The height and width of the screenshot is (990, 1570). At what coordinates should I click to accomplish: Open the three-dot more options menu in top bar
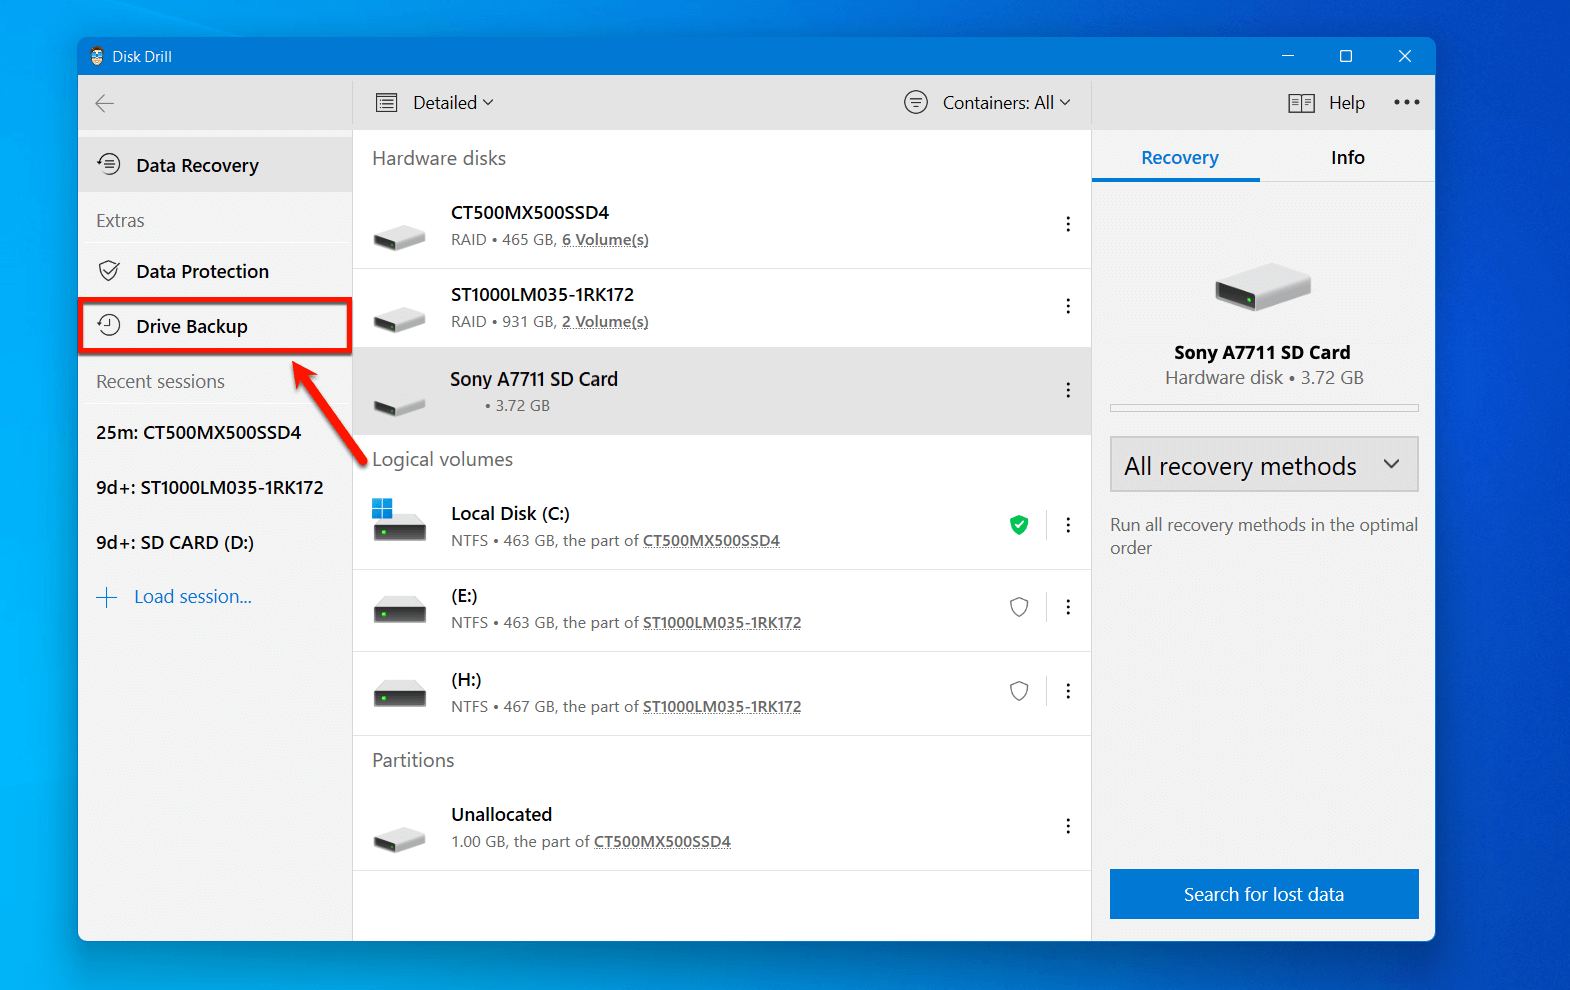click(1407, 102)
